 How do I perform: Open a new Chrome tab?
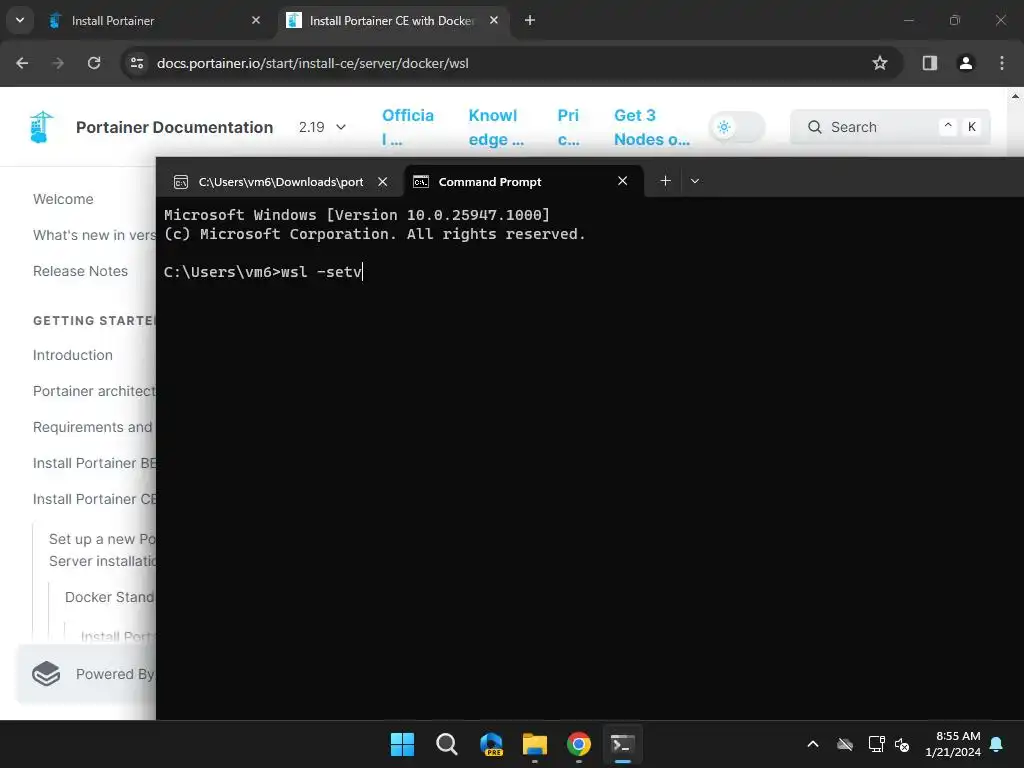click(x=530, y=21)
